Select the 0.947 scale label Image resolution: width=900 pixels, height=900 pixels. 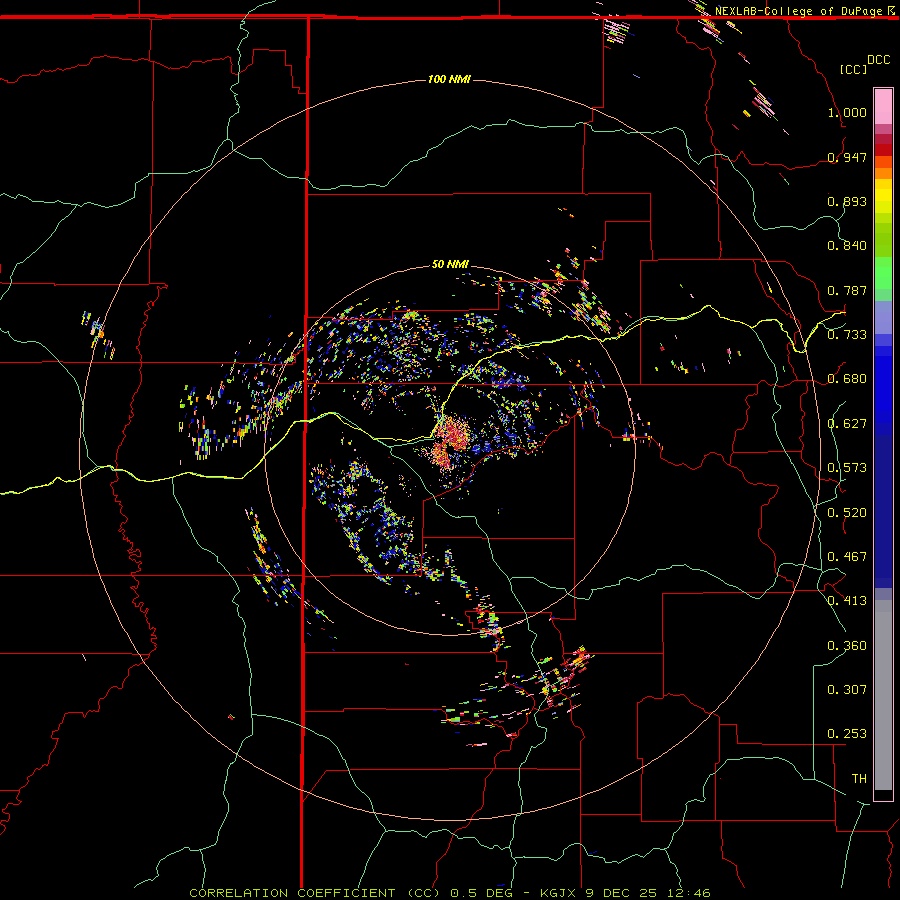click(x=847, y=157)
